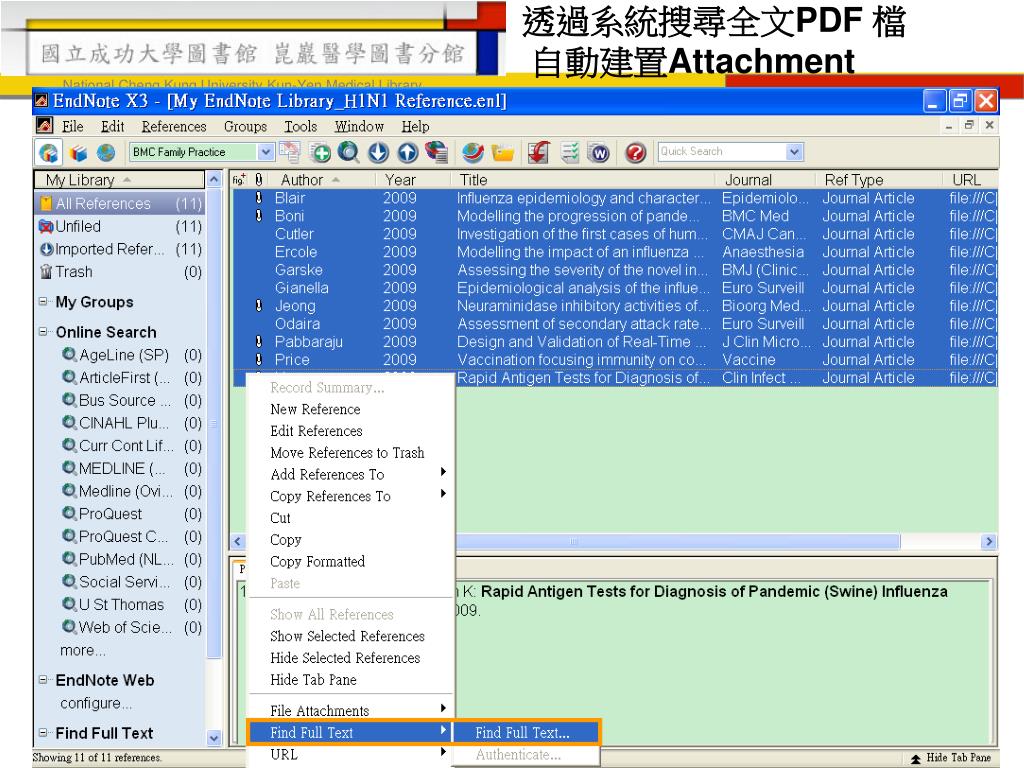Select the Imported References group
Image resolution: width=1024 pixels, height=768 pixels.
[120, 249]
